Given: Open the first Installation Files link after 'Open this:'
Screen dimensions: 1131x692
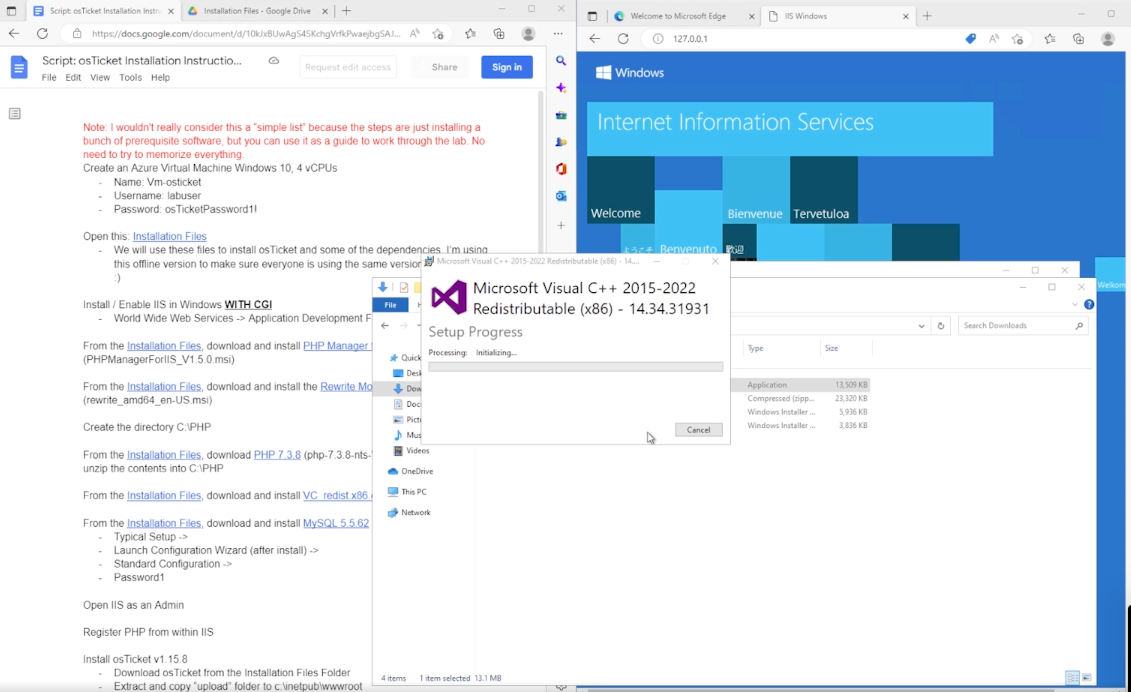Looking at the screenshot, I should [x=170, y=237].
